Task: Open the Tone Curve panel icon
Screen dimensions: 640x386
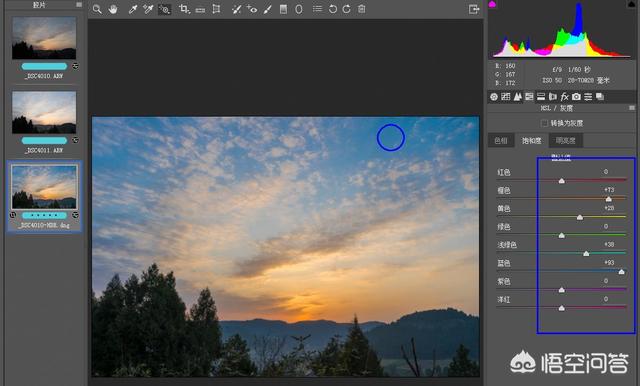Action: 505,97
